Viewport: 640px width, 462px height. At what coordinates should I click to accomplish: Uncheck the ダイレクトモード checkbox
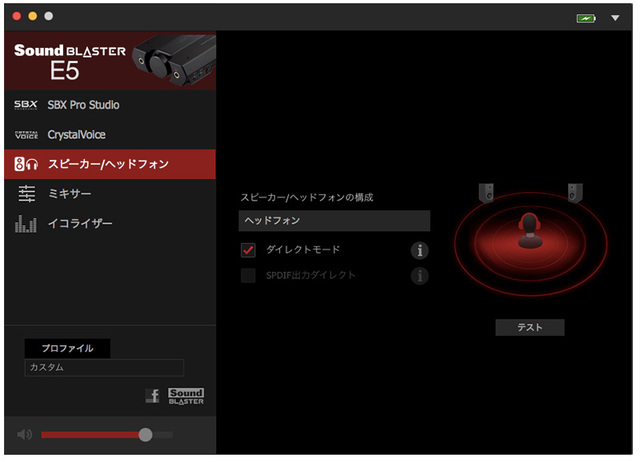pos(248,250)
